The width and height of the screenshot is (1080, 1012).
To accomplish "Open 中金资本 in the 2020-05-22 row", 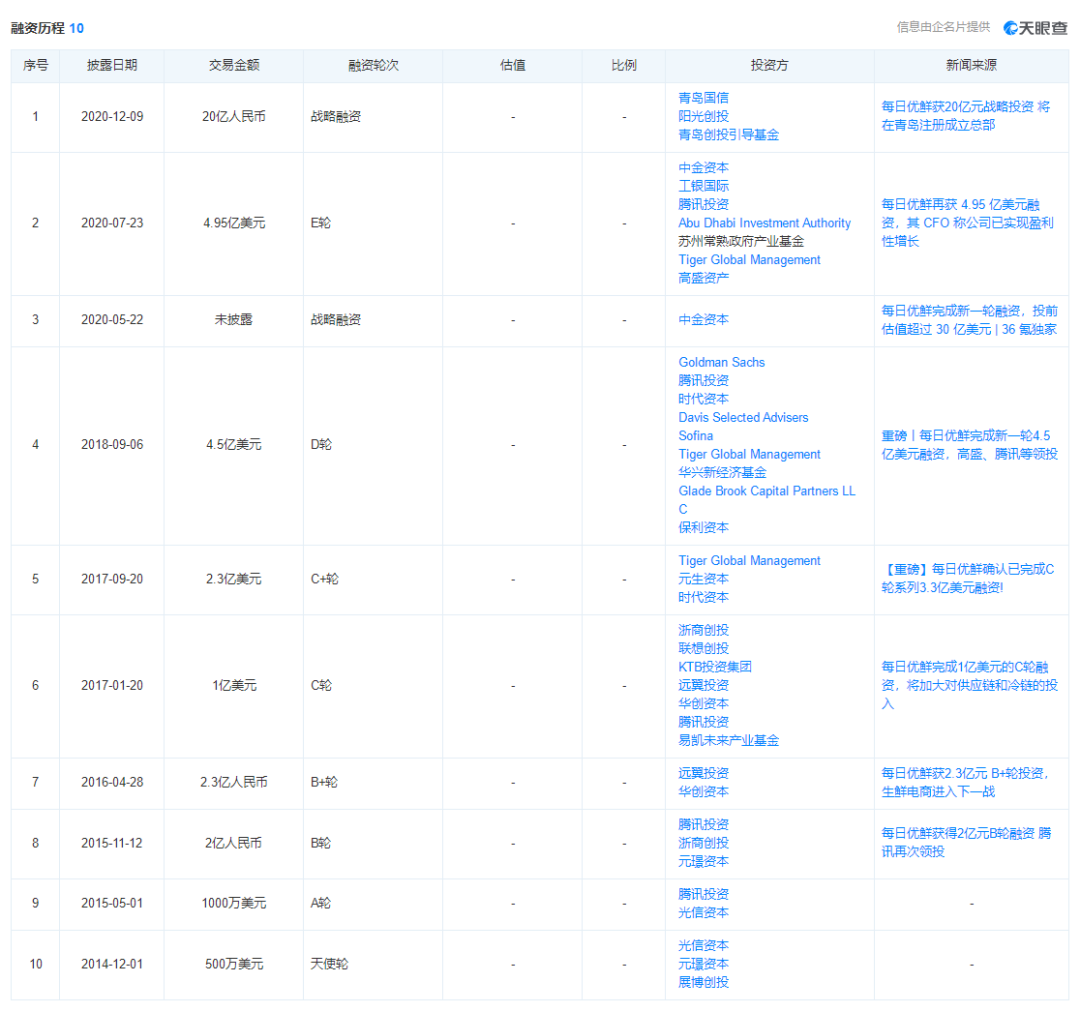I will (703, 320).
